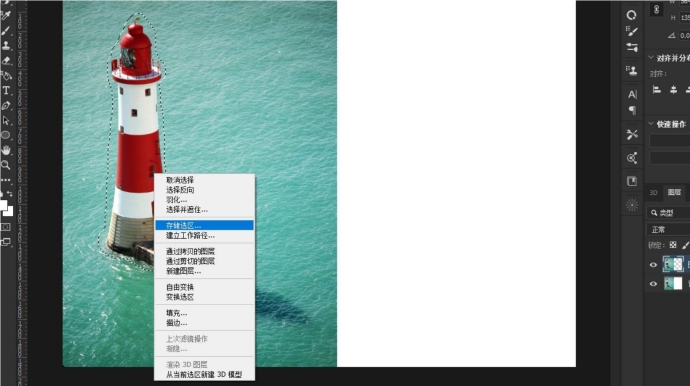Click the foreground color swatch
Image resolution: width=690 pixels, height=386 pixels.
pyautogui.click(x=3, y=205)
